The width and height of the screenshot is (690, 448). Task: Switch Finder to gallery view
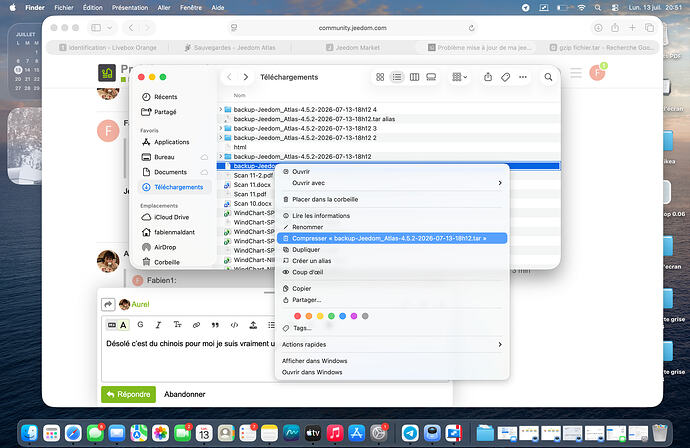[431, 77]
